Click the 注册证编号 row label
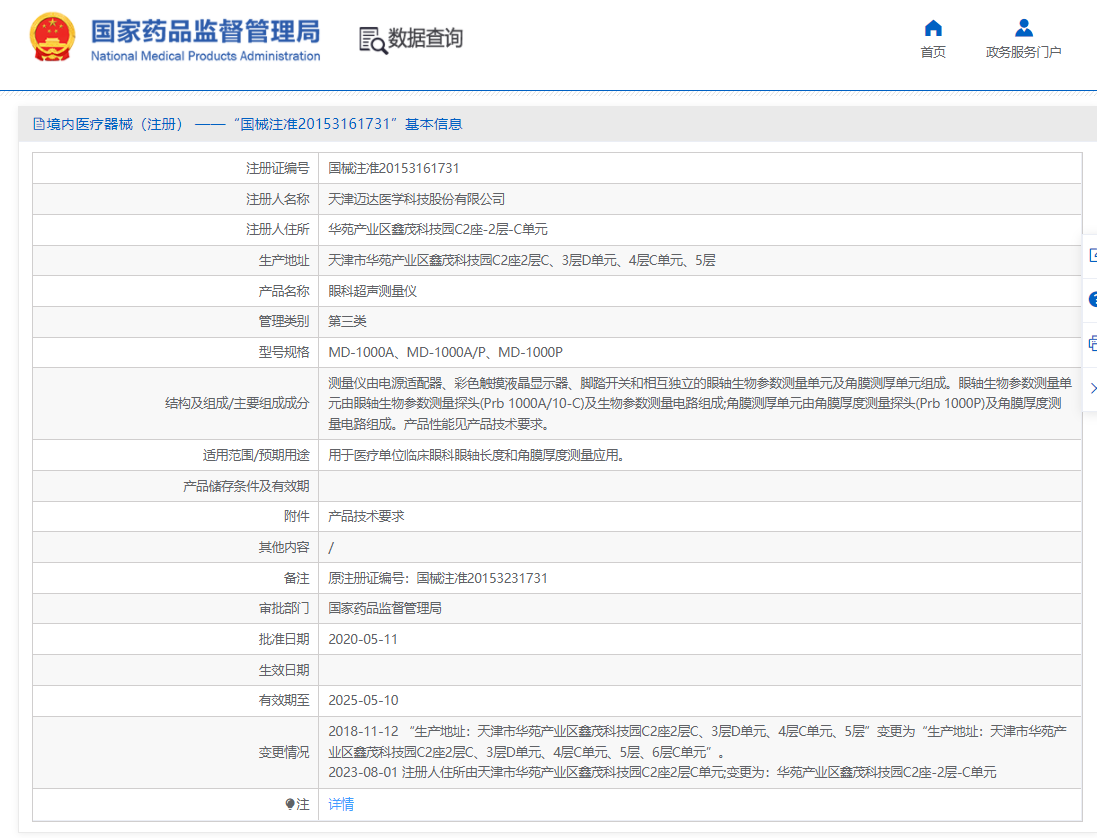 coord(277,168)
